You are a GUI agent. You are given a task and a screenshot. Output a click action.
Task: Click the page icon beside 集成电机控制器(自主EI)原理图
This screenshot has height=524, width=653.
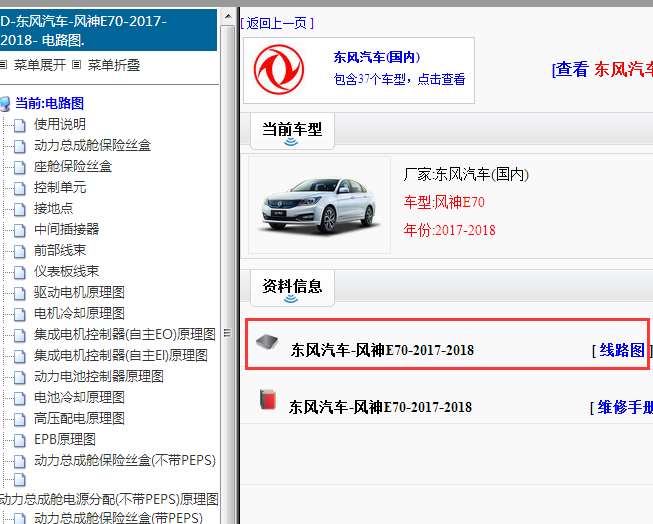coord(20,356)
